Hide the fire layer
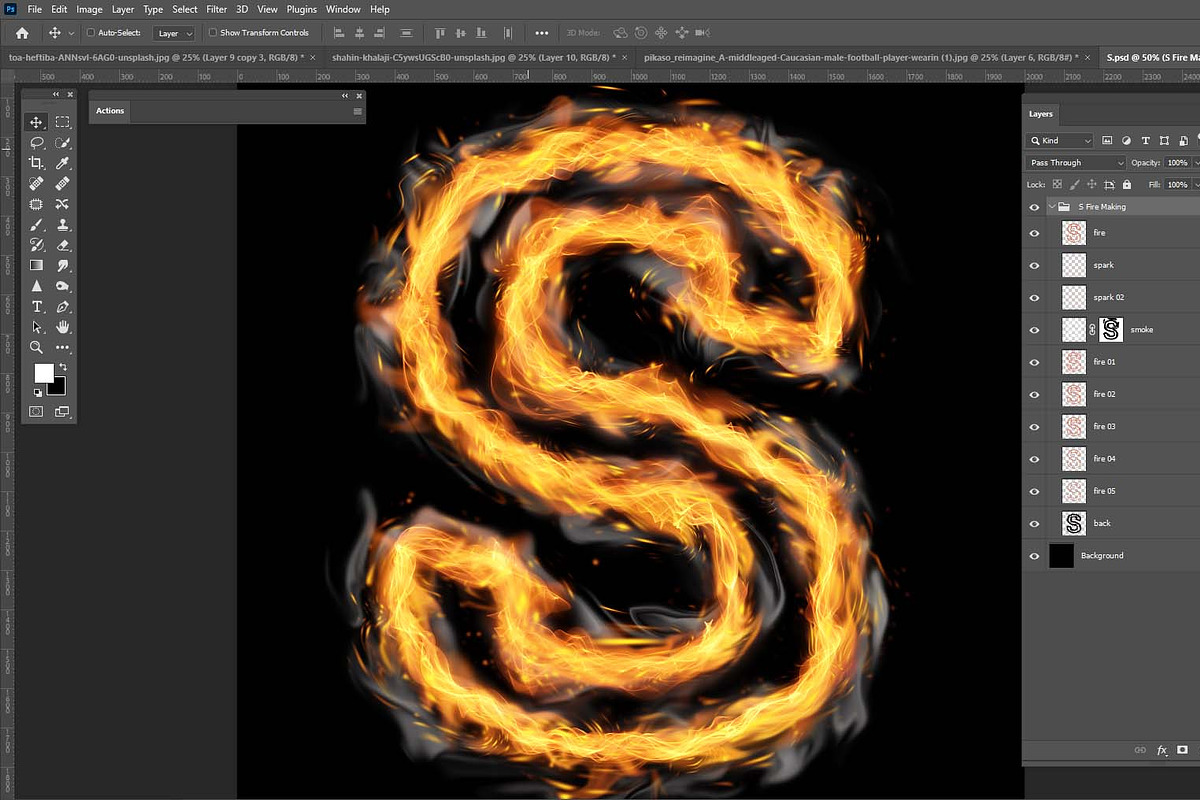Screen dimensions: 1200x800 point(1034,233)
